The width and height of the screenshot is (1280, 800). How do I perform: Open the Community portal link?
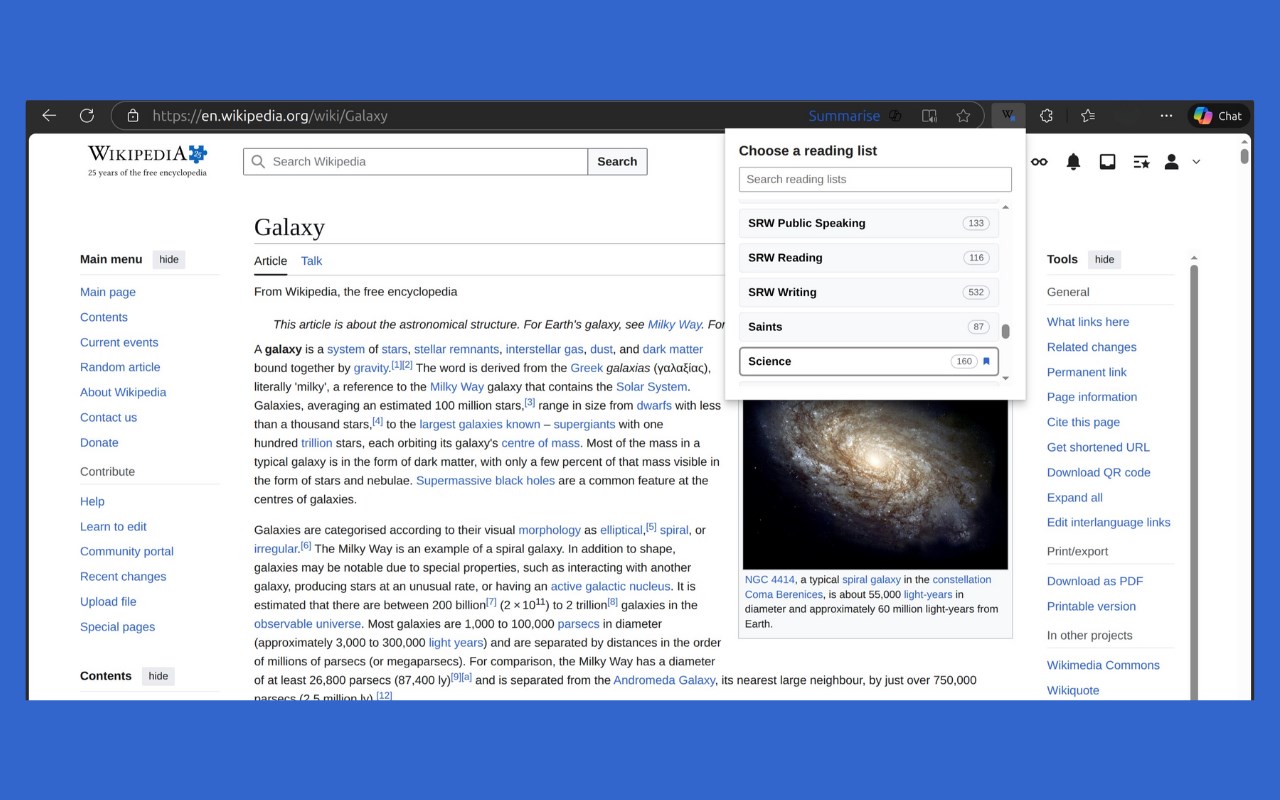(x=127, y=551)
